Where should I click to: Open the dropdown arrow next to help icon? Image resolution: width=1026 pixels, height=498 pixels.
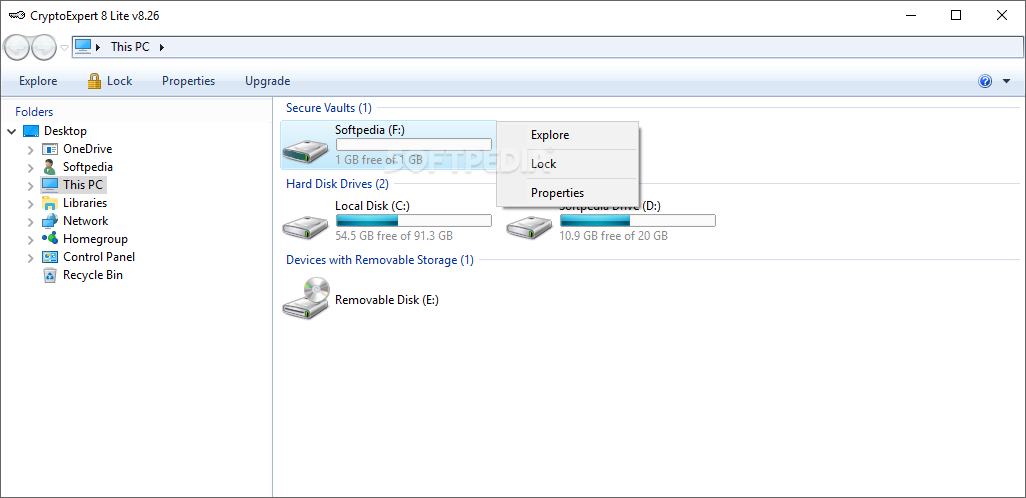click(x=1006, y=82)
